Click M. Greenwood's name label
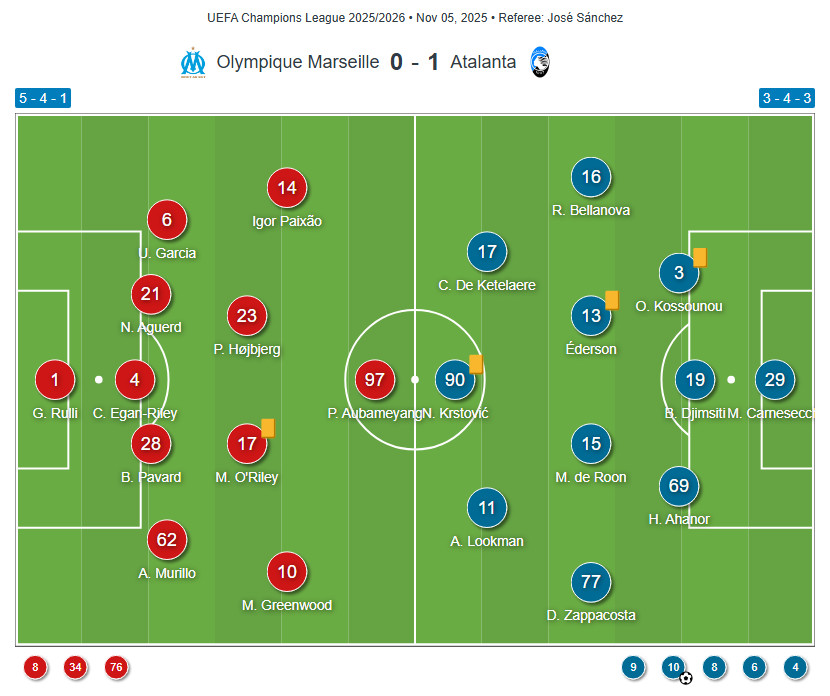Image resolution: width=830 pixels, height=696 pixels. (x=287, y=605)
